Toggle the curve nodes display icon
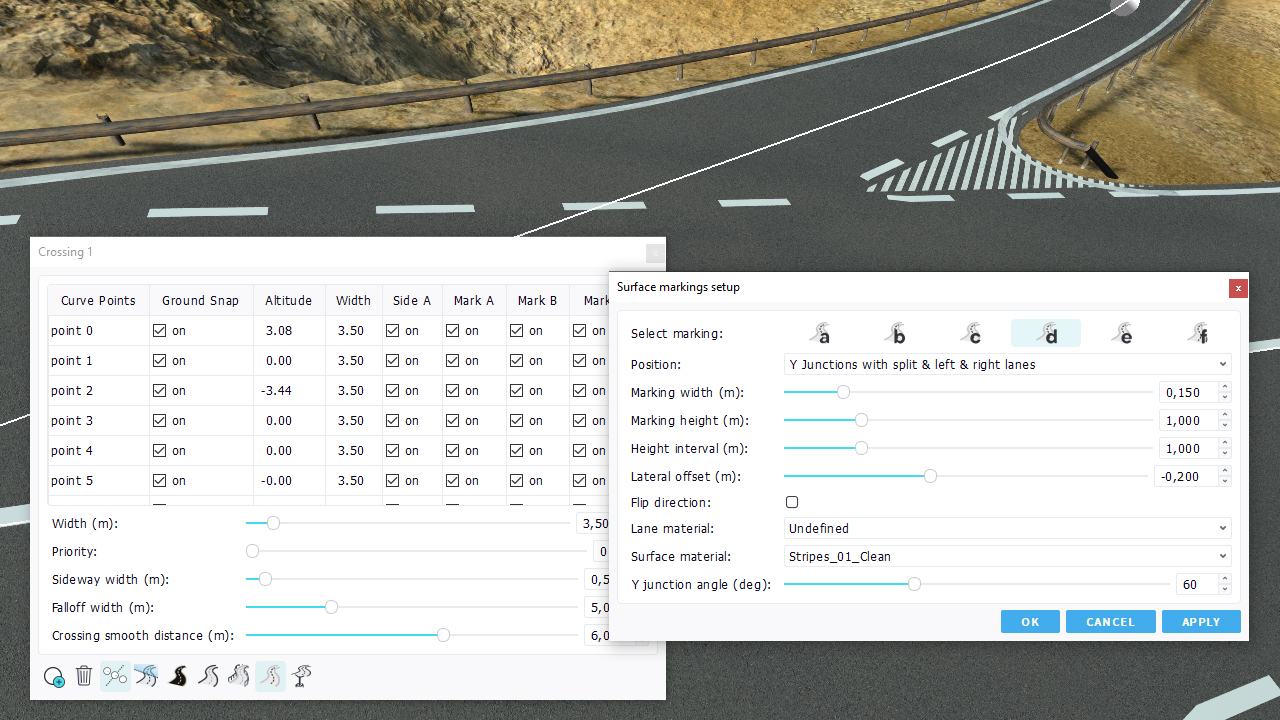The height and width of the screenshot is (720, 1280). pos(115,677)
